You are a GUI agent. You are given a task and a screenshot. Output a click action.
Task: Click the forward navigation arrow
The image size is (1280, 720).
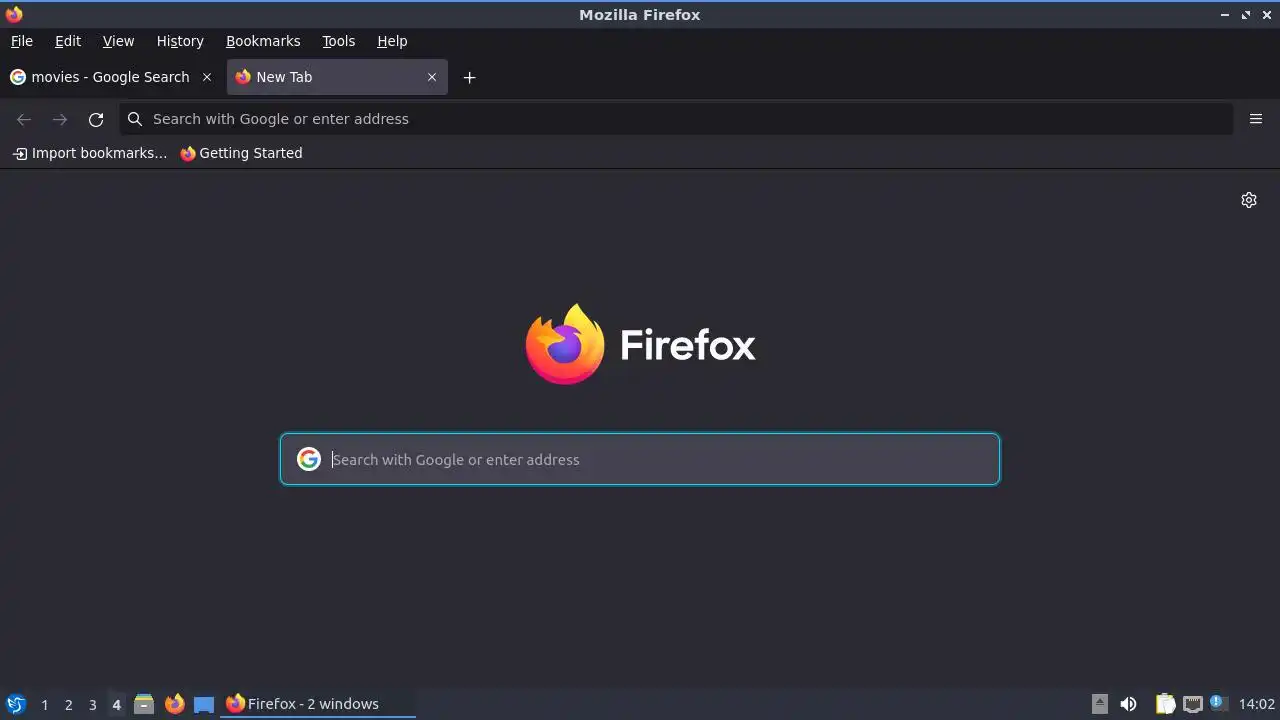click(60, 119)
